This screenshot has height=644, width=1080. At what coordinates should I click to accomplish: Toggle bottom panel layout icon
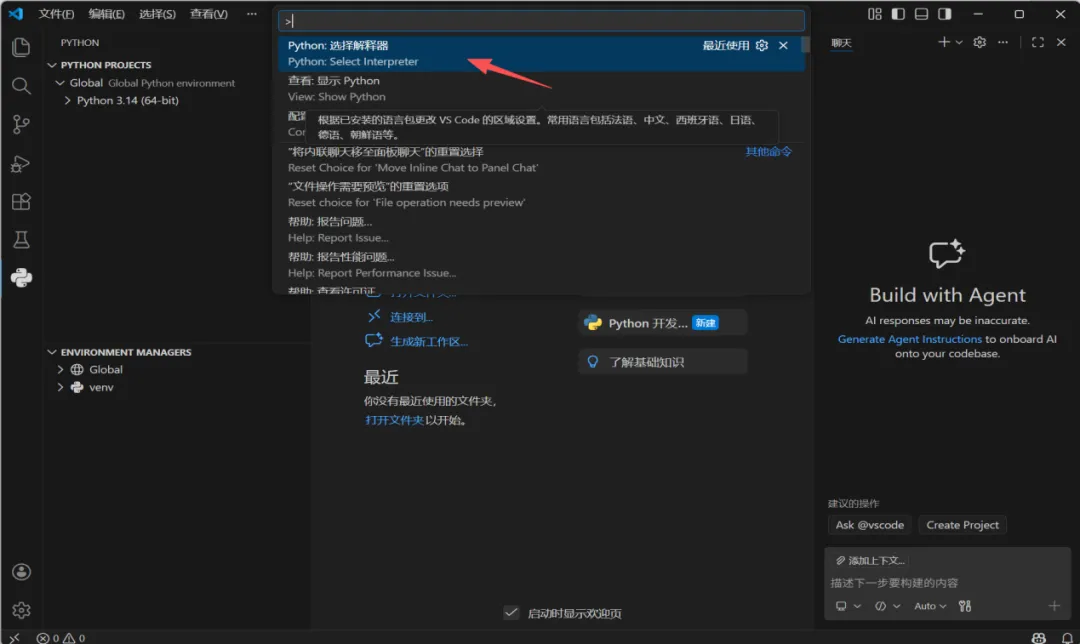(x=922, y=14)
